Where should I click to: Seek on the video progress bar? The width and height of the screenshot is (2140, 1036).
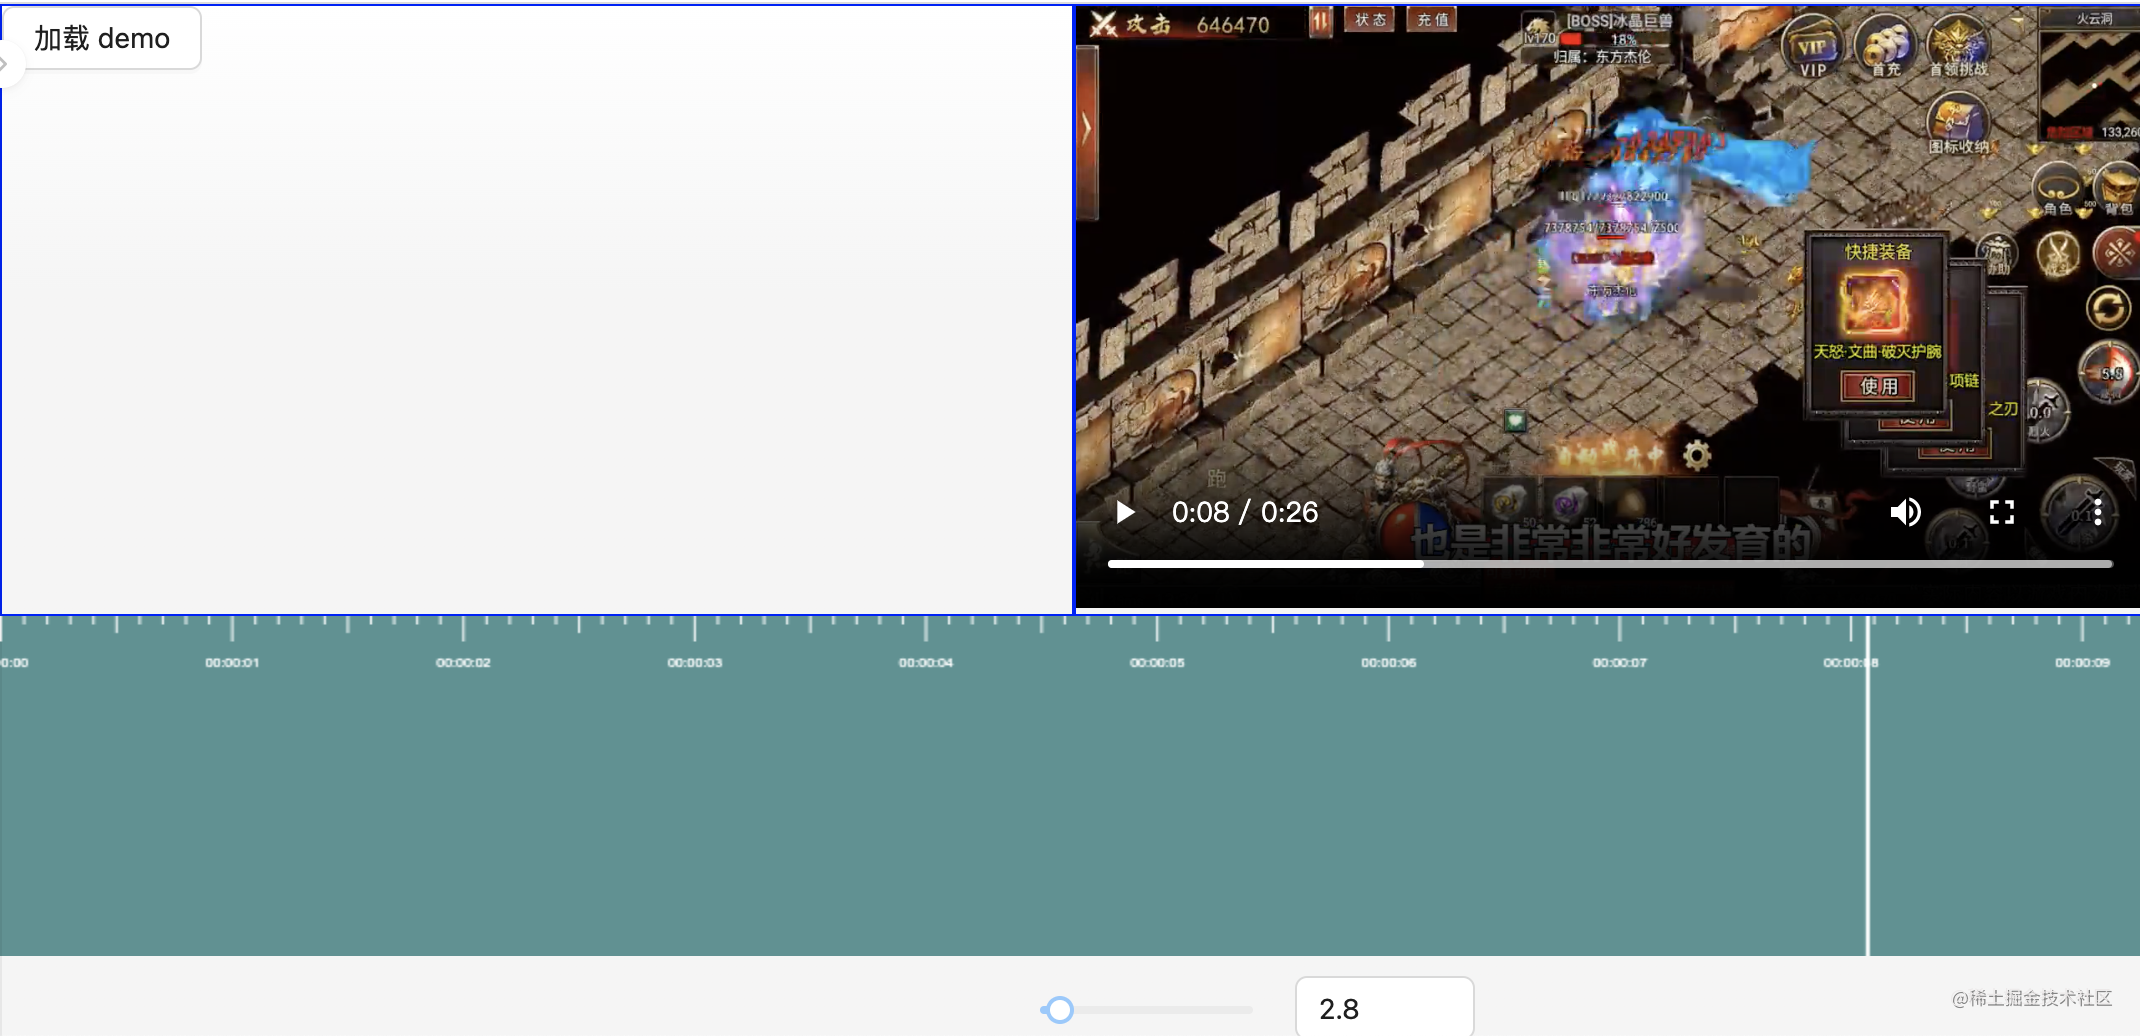pyautogui.click(x=1610, y=564)
